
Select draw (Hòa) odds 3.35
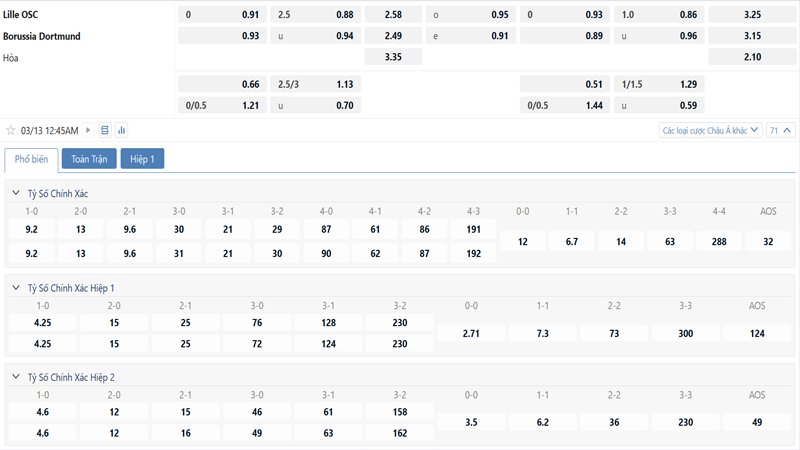tap(393, 57)
